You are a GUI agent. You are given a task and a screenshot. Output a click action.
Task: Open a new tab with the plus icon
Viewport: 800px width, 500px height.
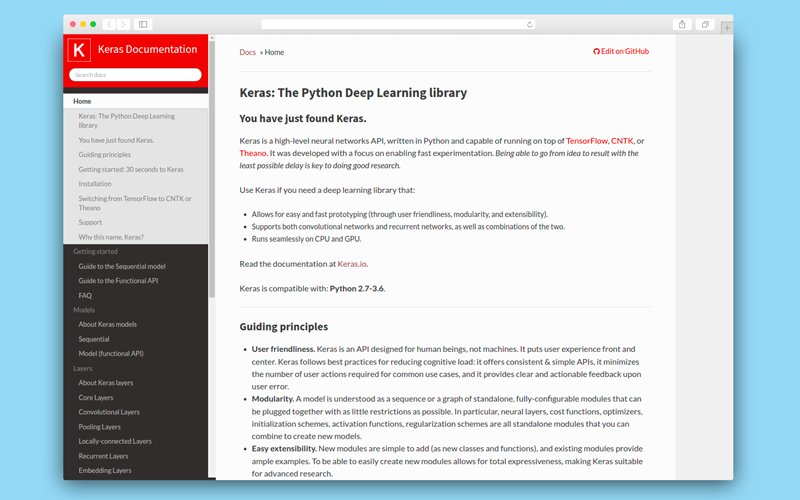[x=727, y=28]
